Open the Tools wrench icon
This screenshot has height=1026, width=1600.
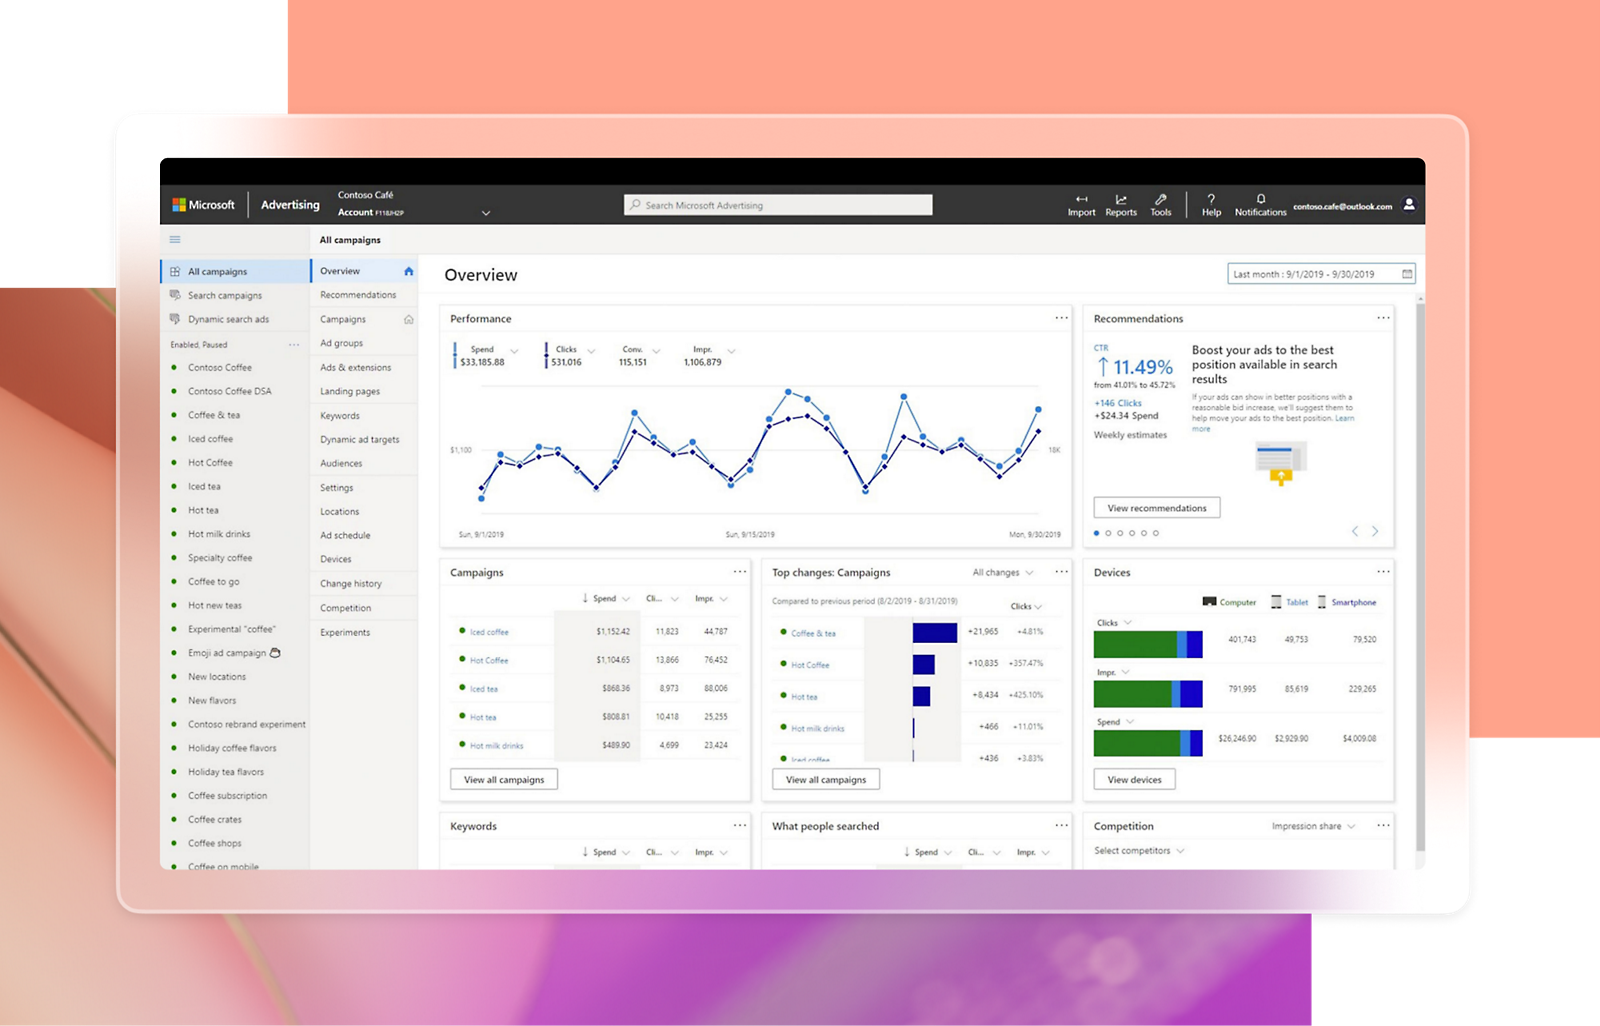(1160, 199)
